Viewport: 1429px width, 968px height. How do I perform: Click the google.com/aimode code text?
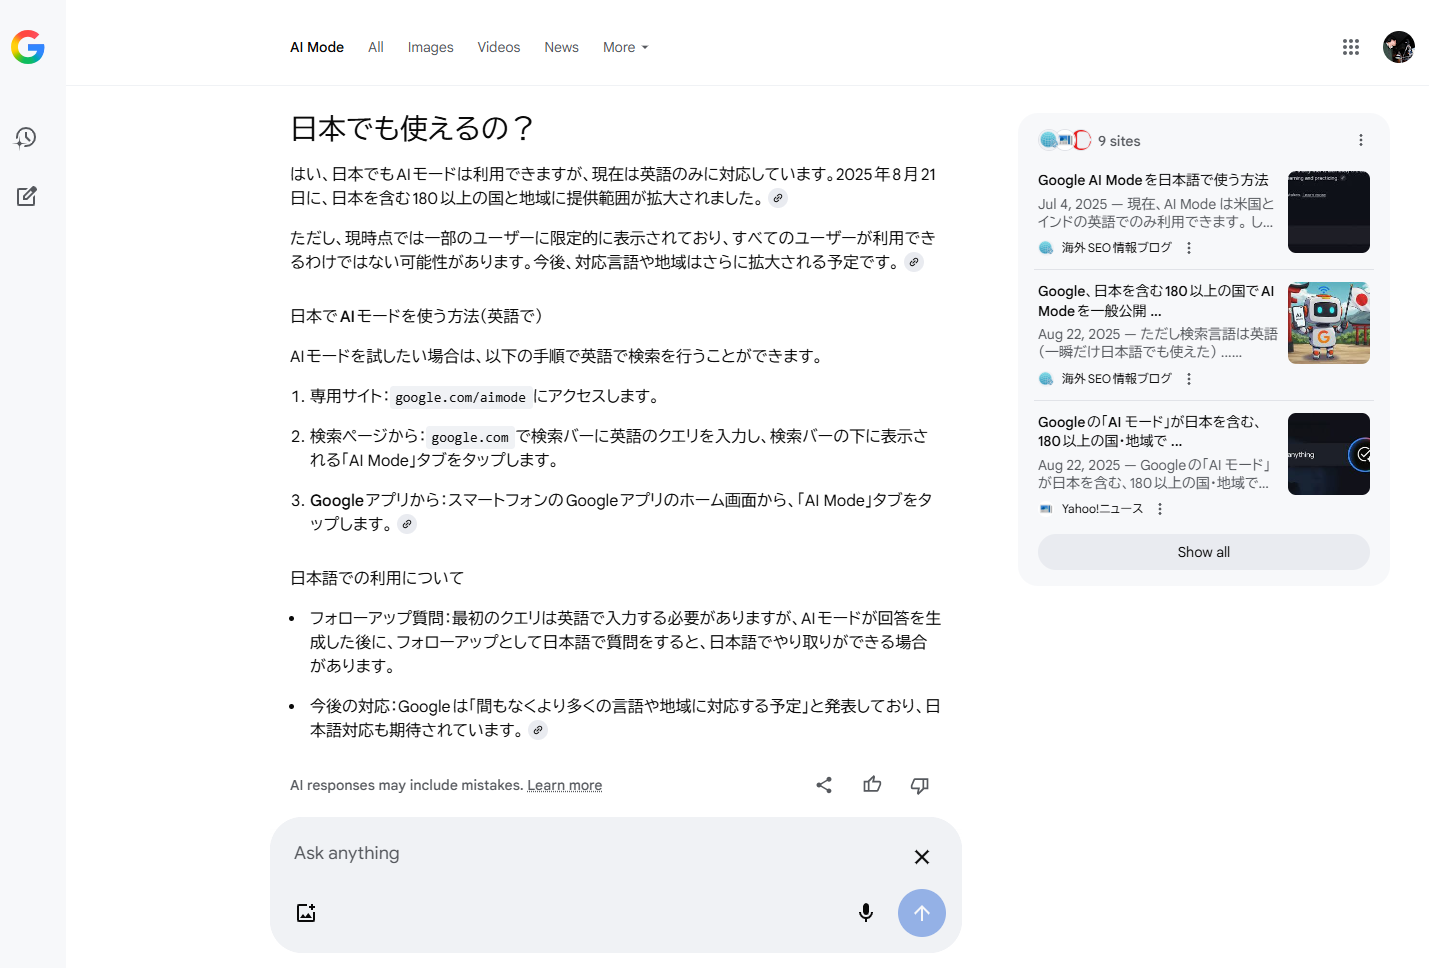[460, 397]
